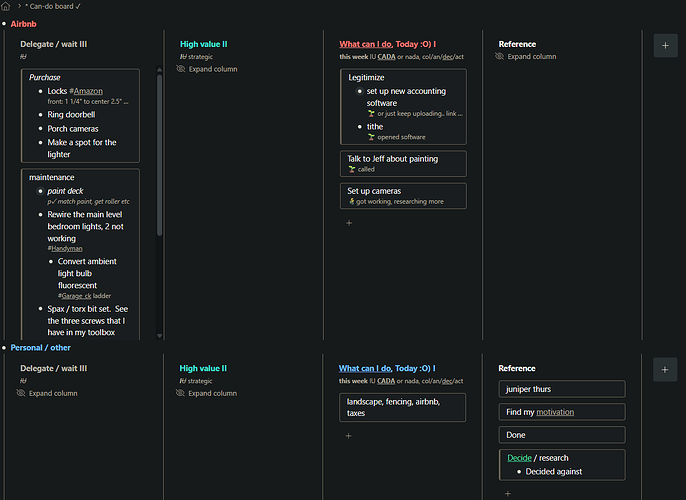Click bullet beside Make a spot for lighter

pos(40,143)
